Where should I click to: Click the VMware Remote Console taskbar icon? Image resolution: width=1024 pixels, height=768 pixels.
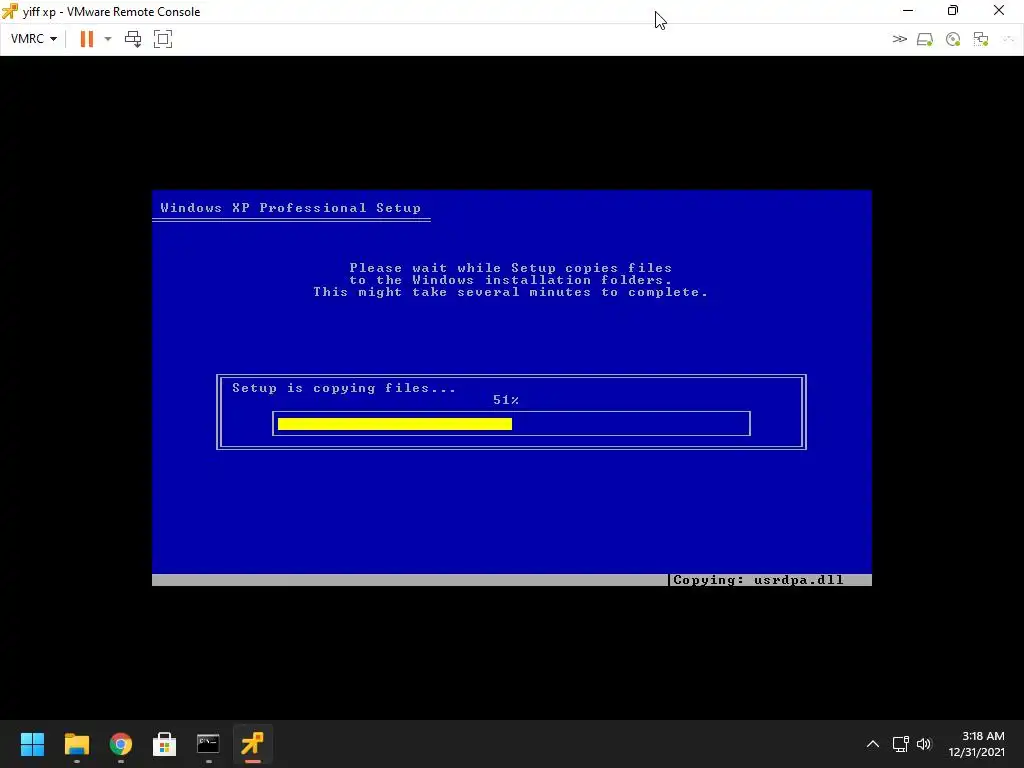click(252, 744)
